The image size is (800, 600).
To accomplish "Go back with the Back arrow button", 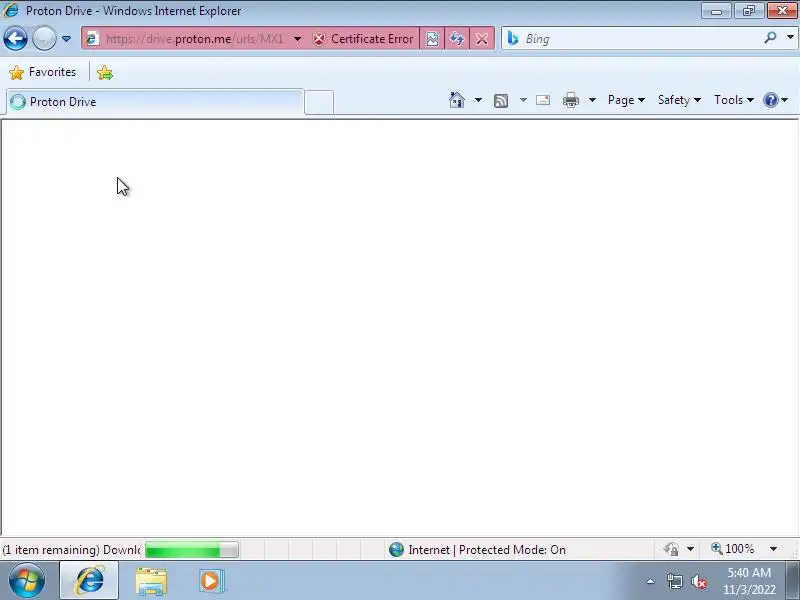I will coord(15,39).
